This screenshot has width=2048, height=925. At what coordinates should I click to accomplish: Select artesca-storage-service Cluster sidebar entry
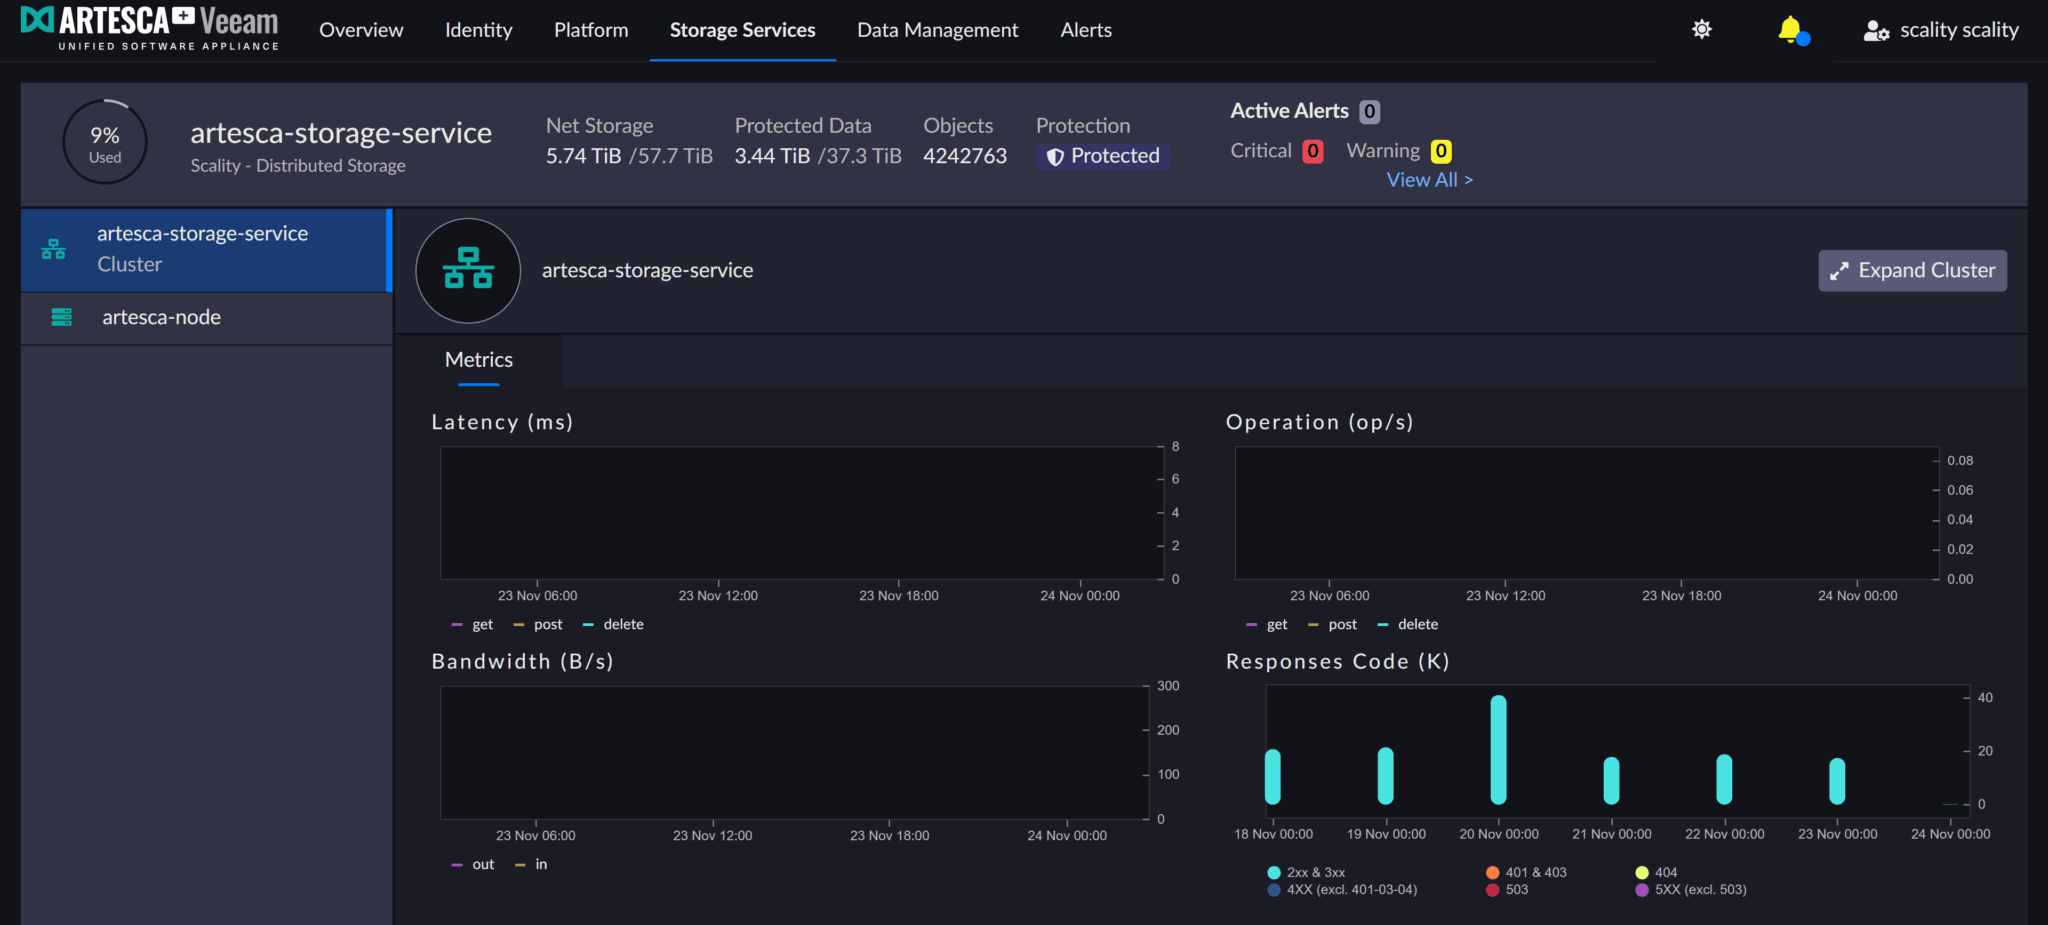click(202, 249)
